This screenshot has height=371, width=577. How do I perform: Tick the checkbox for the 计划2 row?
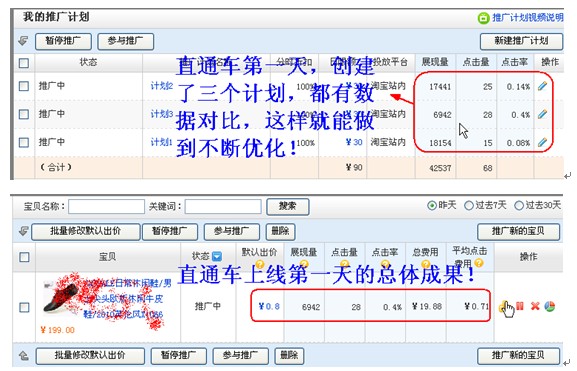coord(24,86)
